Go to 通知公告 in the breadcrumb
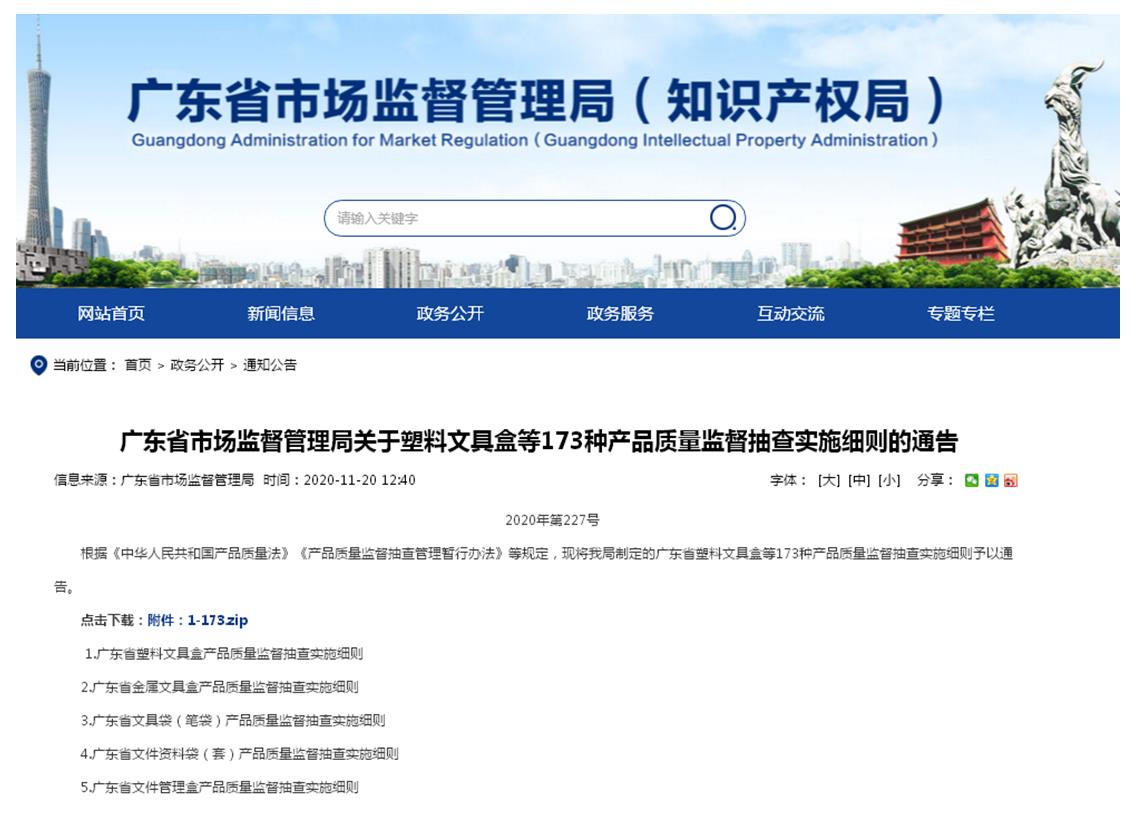 point(269,365)
